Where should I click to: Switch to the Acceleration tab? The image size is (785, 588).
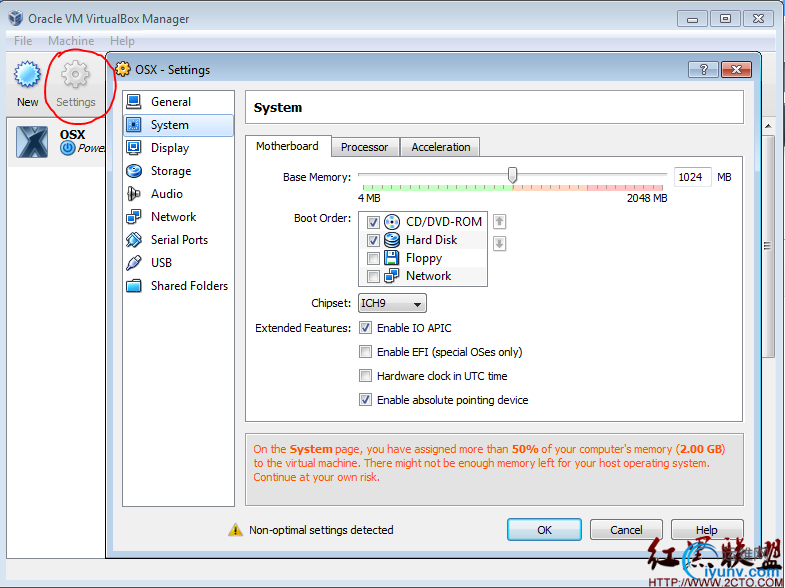point(441,147)
